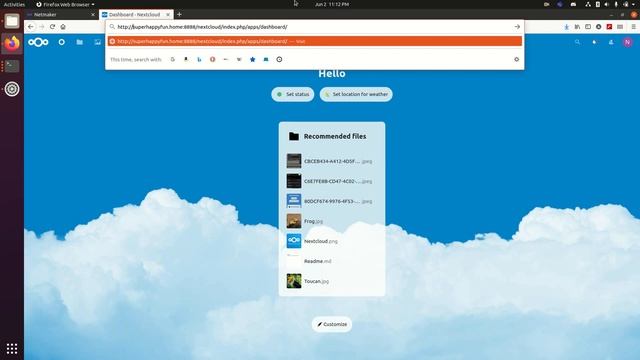
Task: Search this time with DuckDuckGo
Action: click(213, 59)
